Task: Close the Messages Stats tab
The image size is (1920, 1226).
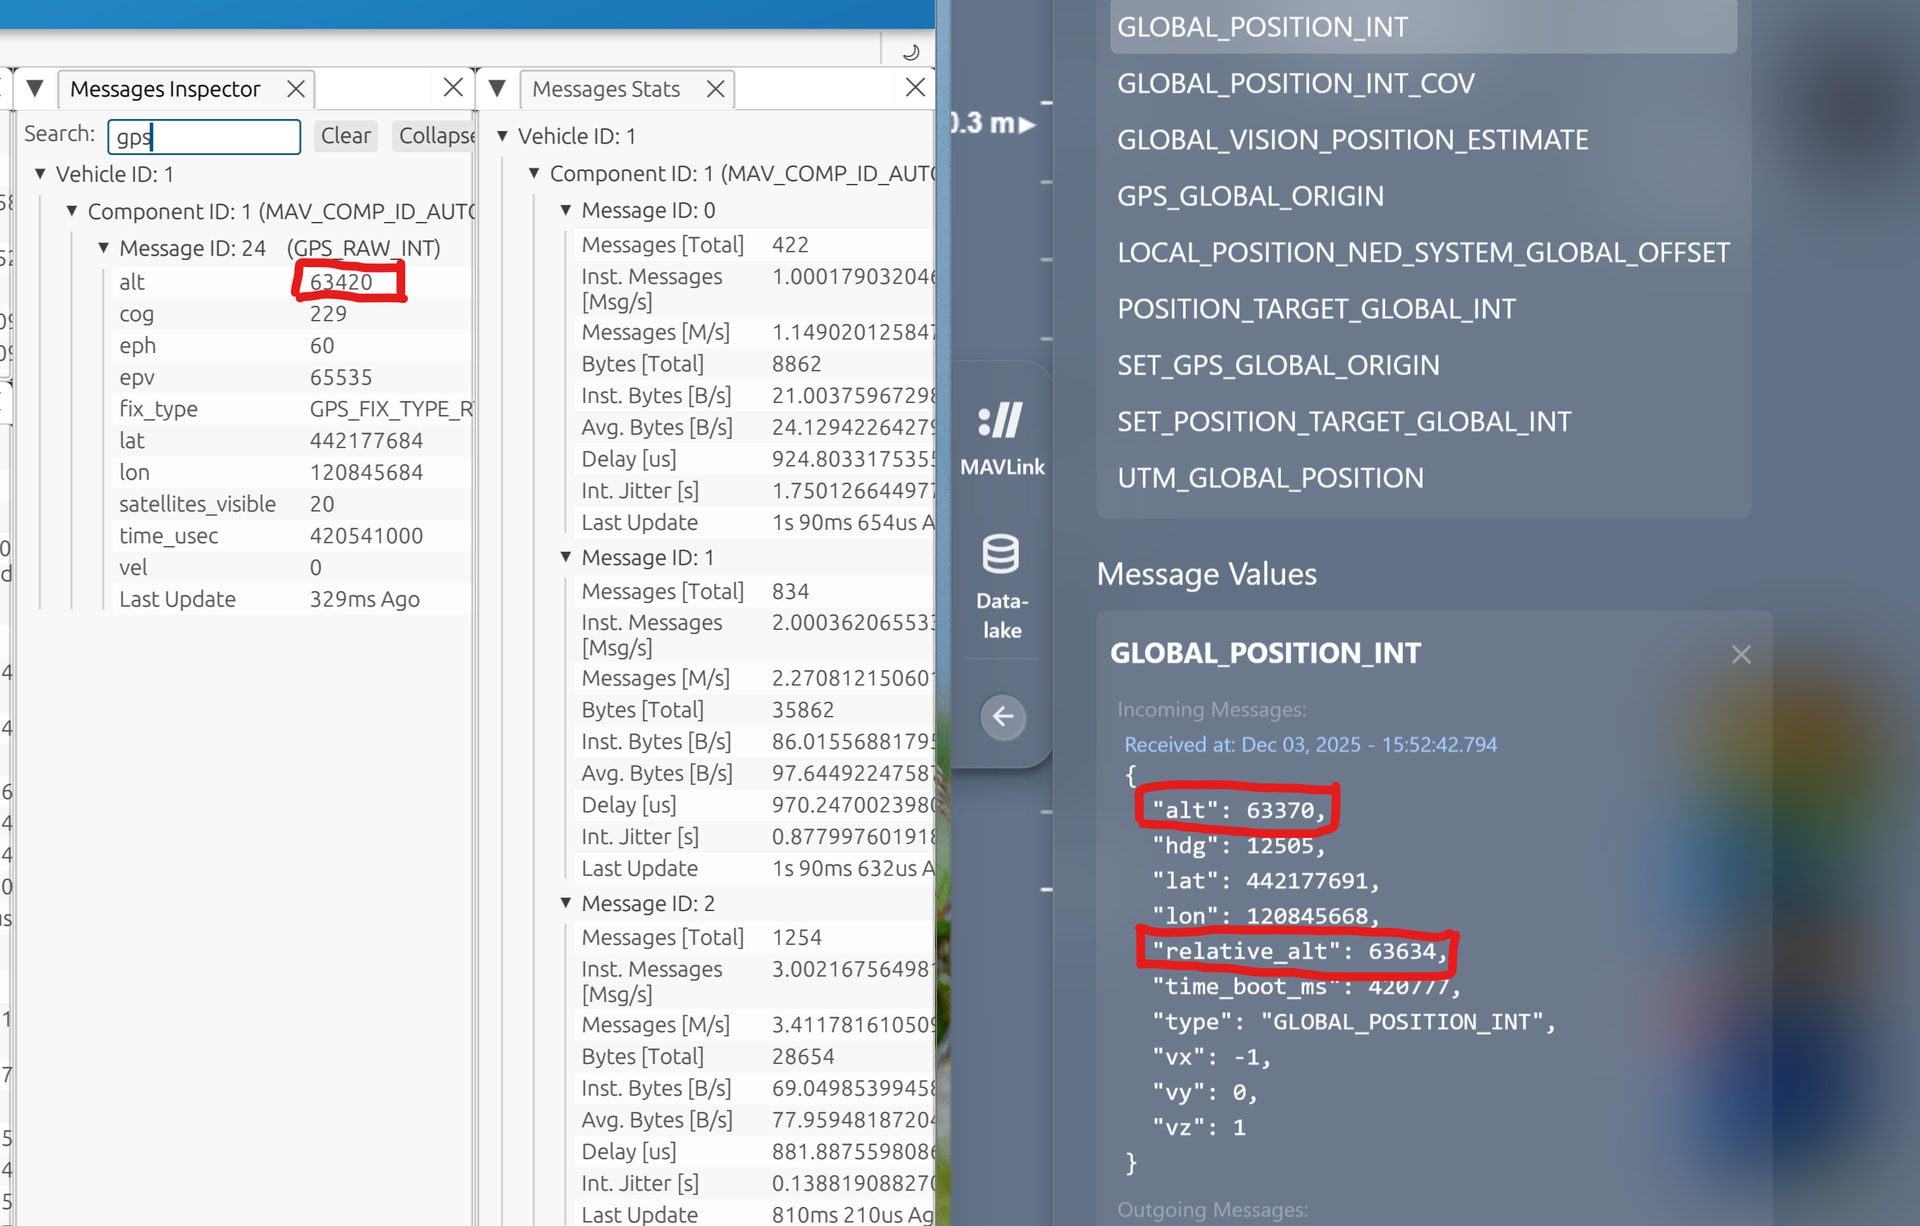Action: tap(716, 89)
